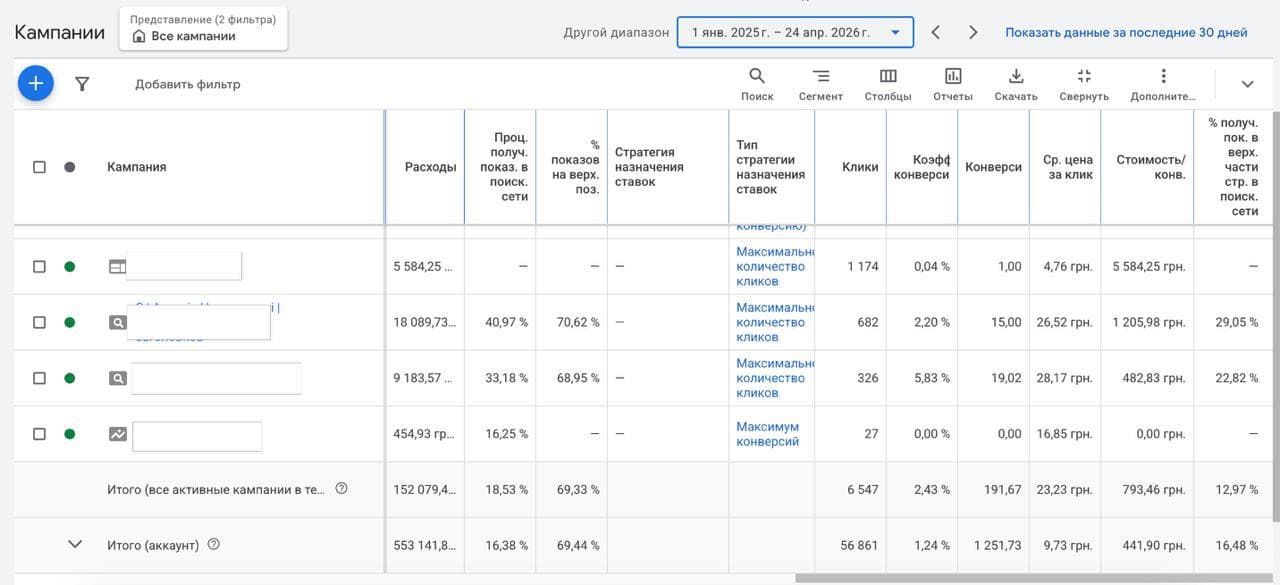Open the Поиск search tool
The height and width of the screenshot is (585, 1280).
click(x=757, y=84)
